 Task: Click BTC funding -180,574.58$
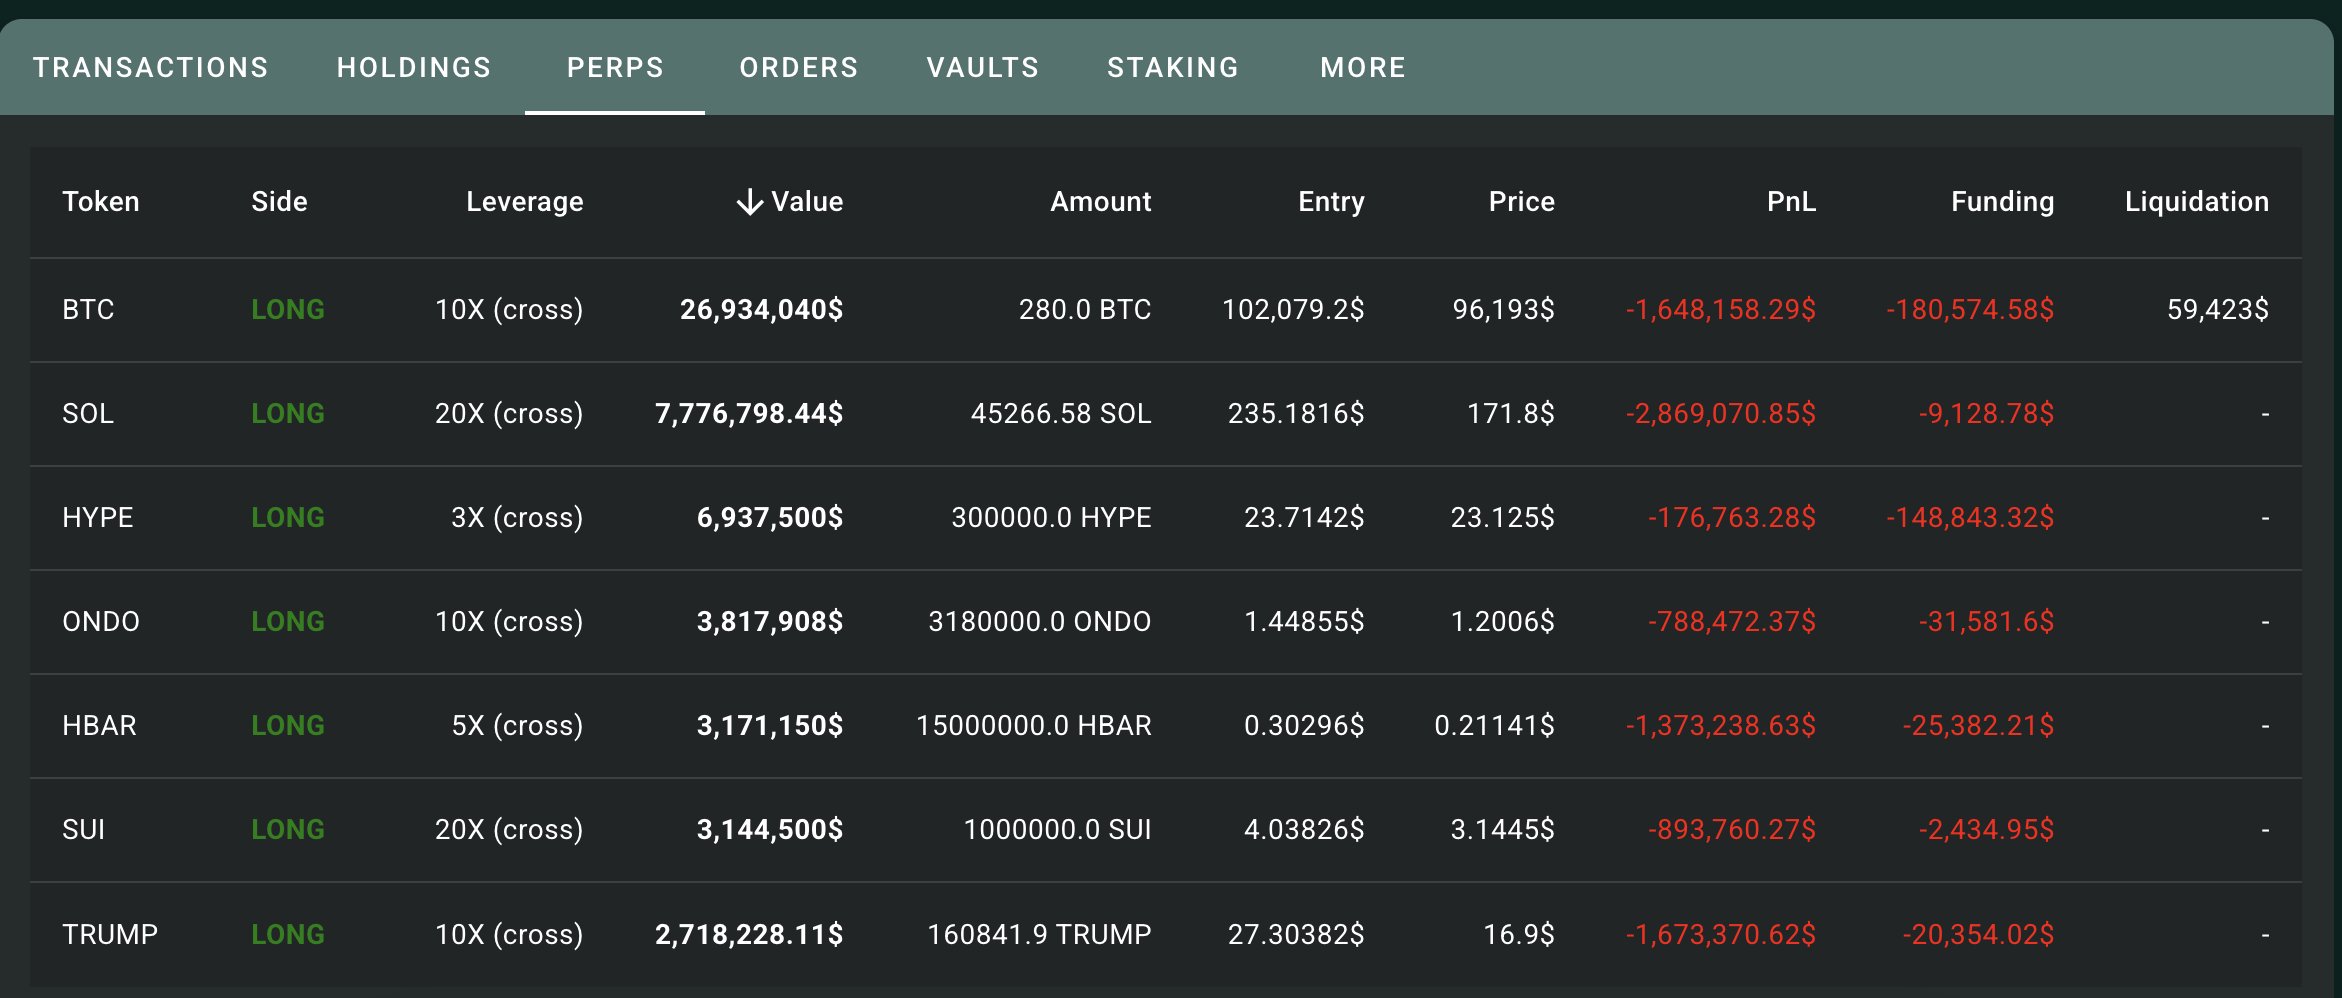1970,310
